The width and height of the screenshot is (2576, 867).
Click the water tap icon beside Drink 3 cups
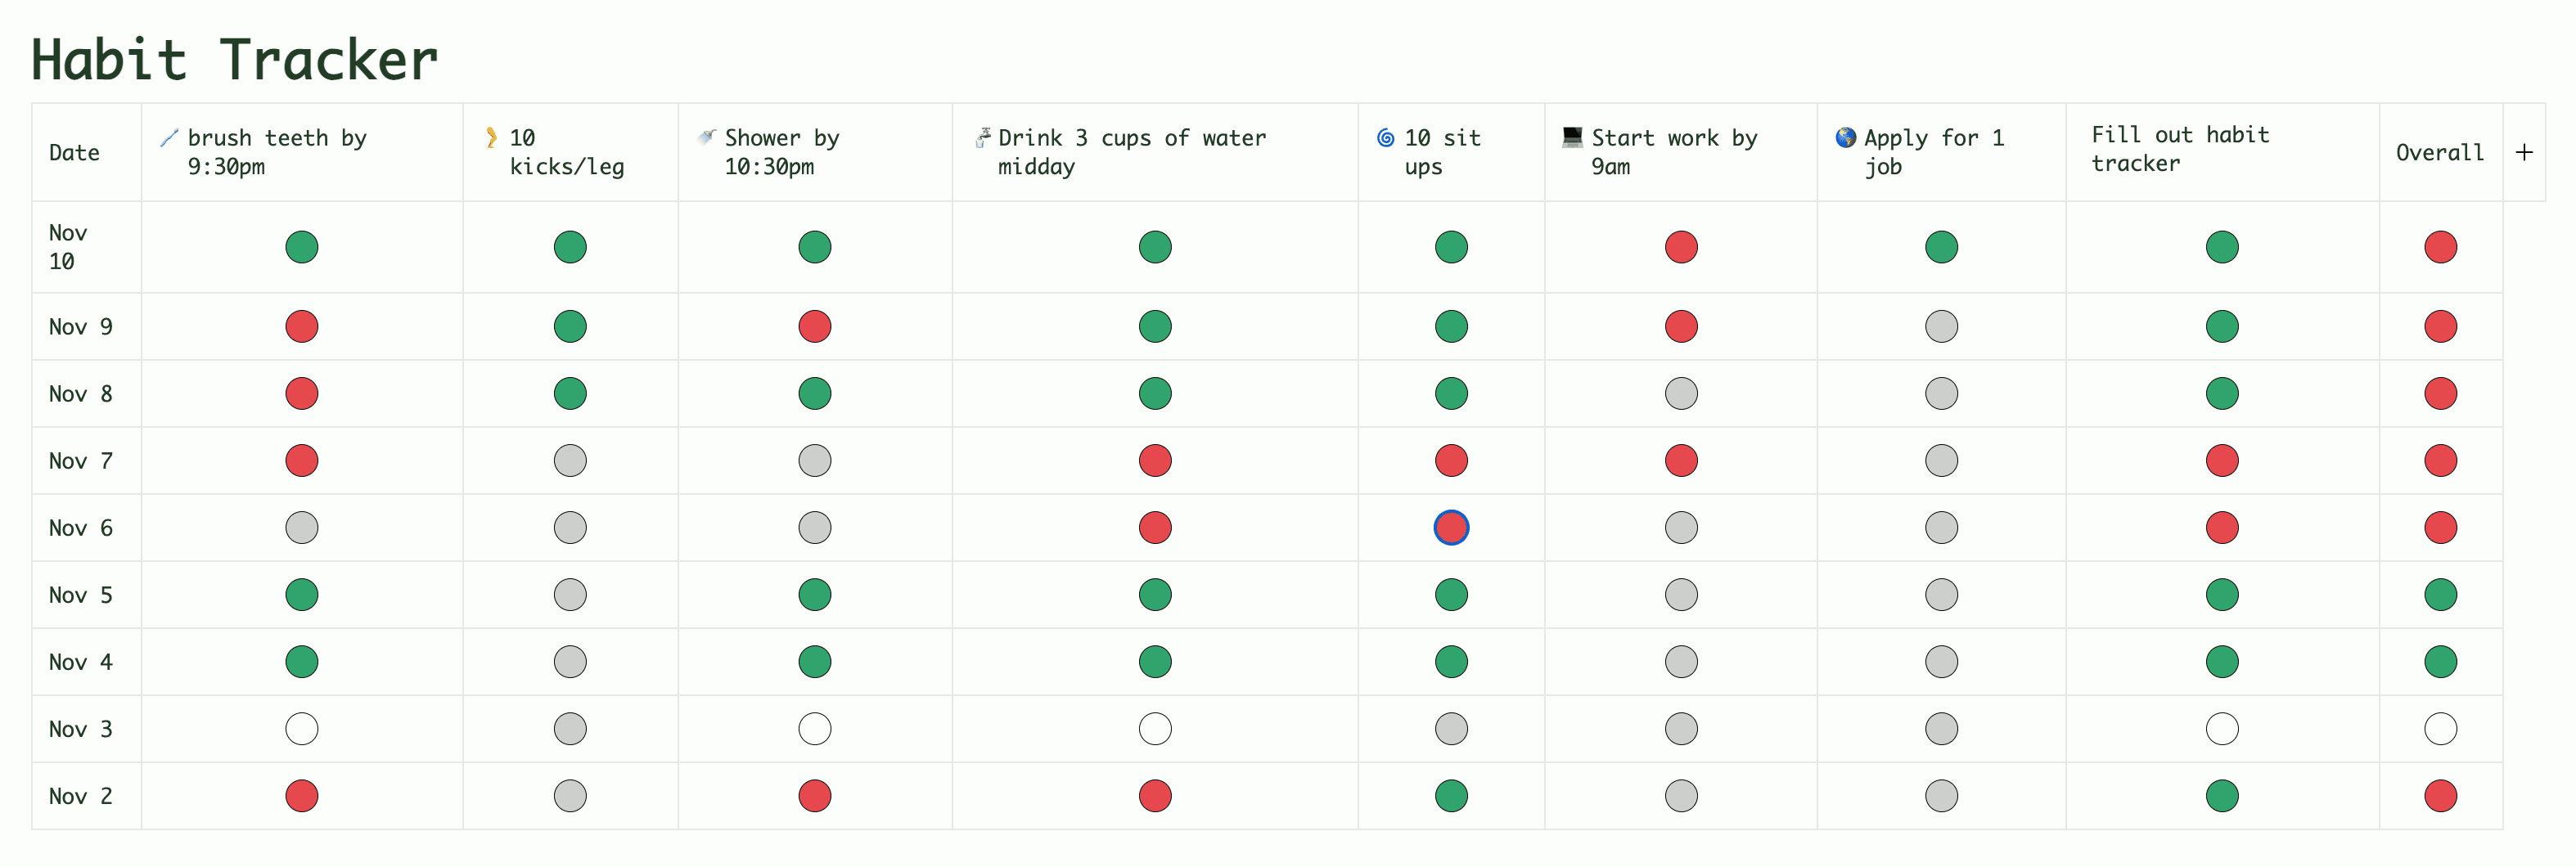click(983, 137)
